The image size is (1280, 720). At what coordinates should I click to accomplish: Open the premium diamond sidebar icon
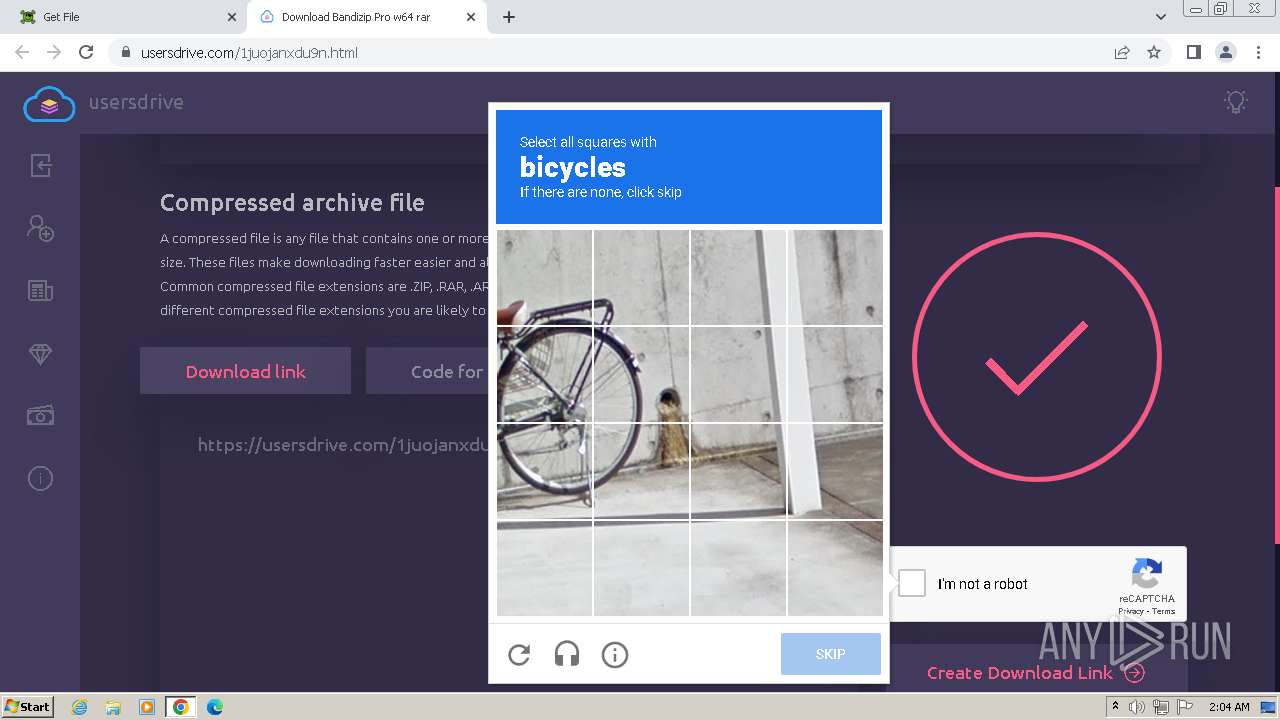click(40, 354)
